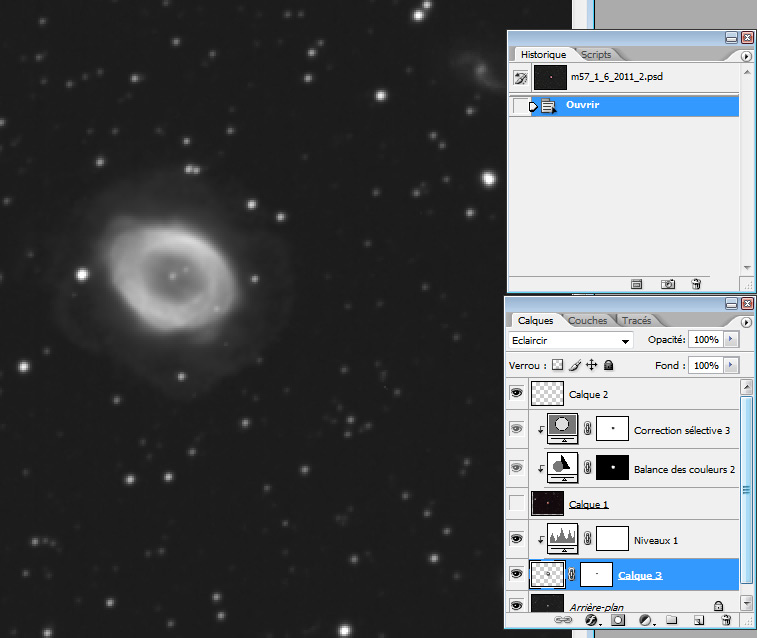Click the Calques panel scroll up arrow
Screen dimensions: 757x638
[x=747, y=387]
